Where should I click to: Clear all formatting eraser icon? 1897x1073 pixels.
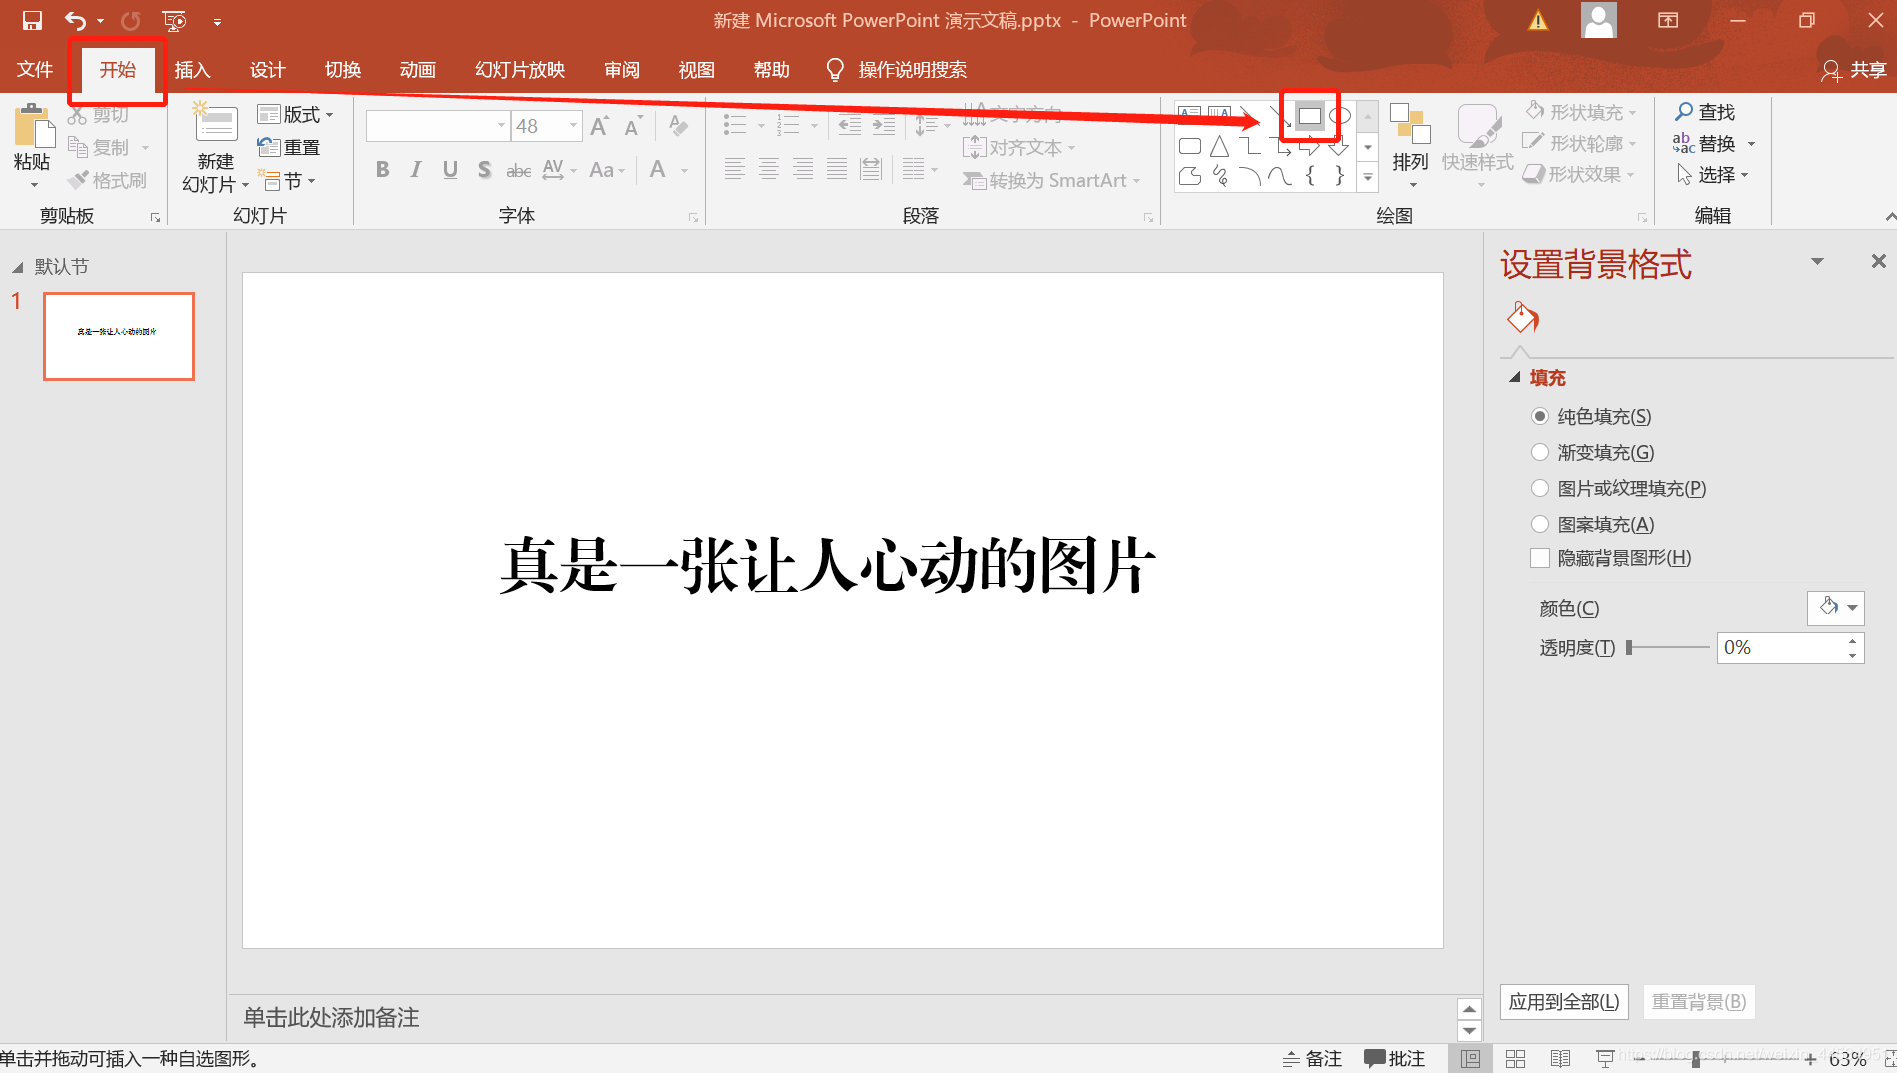(x=678, y=126)
